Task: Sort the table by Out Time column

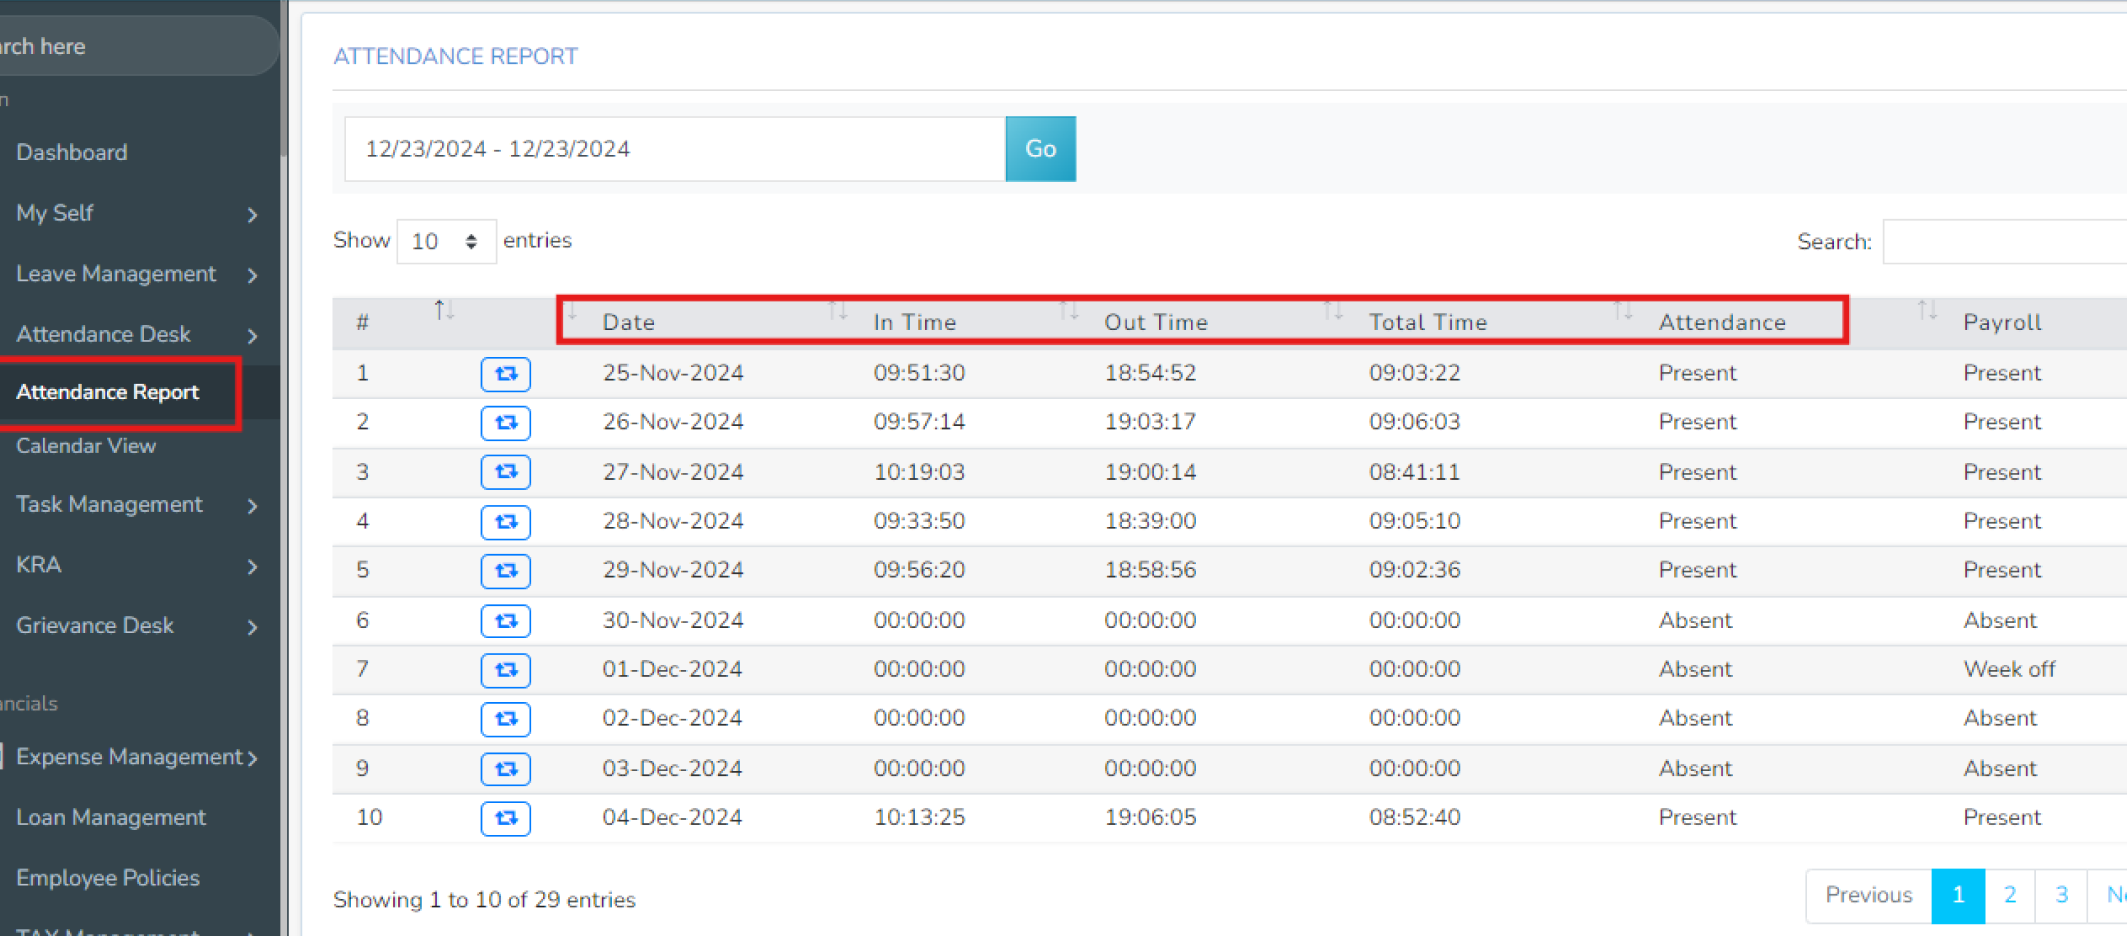Action: click(1156, 322)
